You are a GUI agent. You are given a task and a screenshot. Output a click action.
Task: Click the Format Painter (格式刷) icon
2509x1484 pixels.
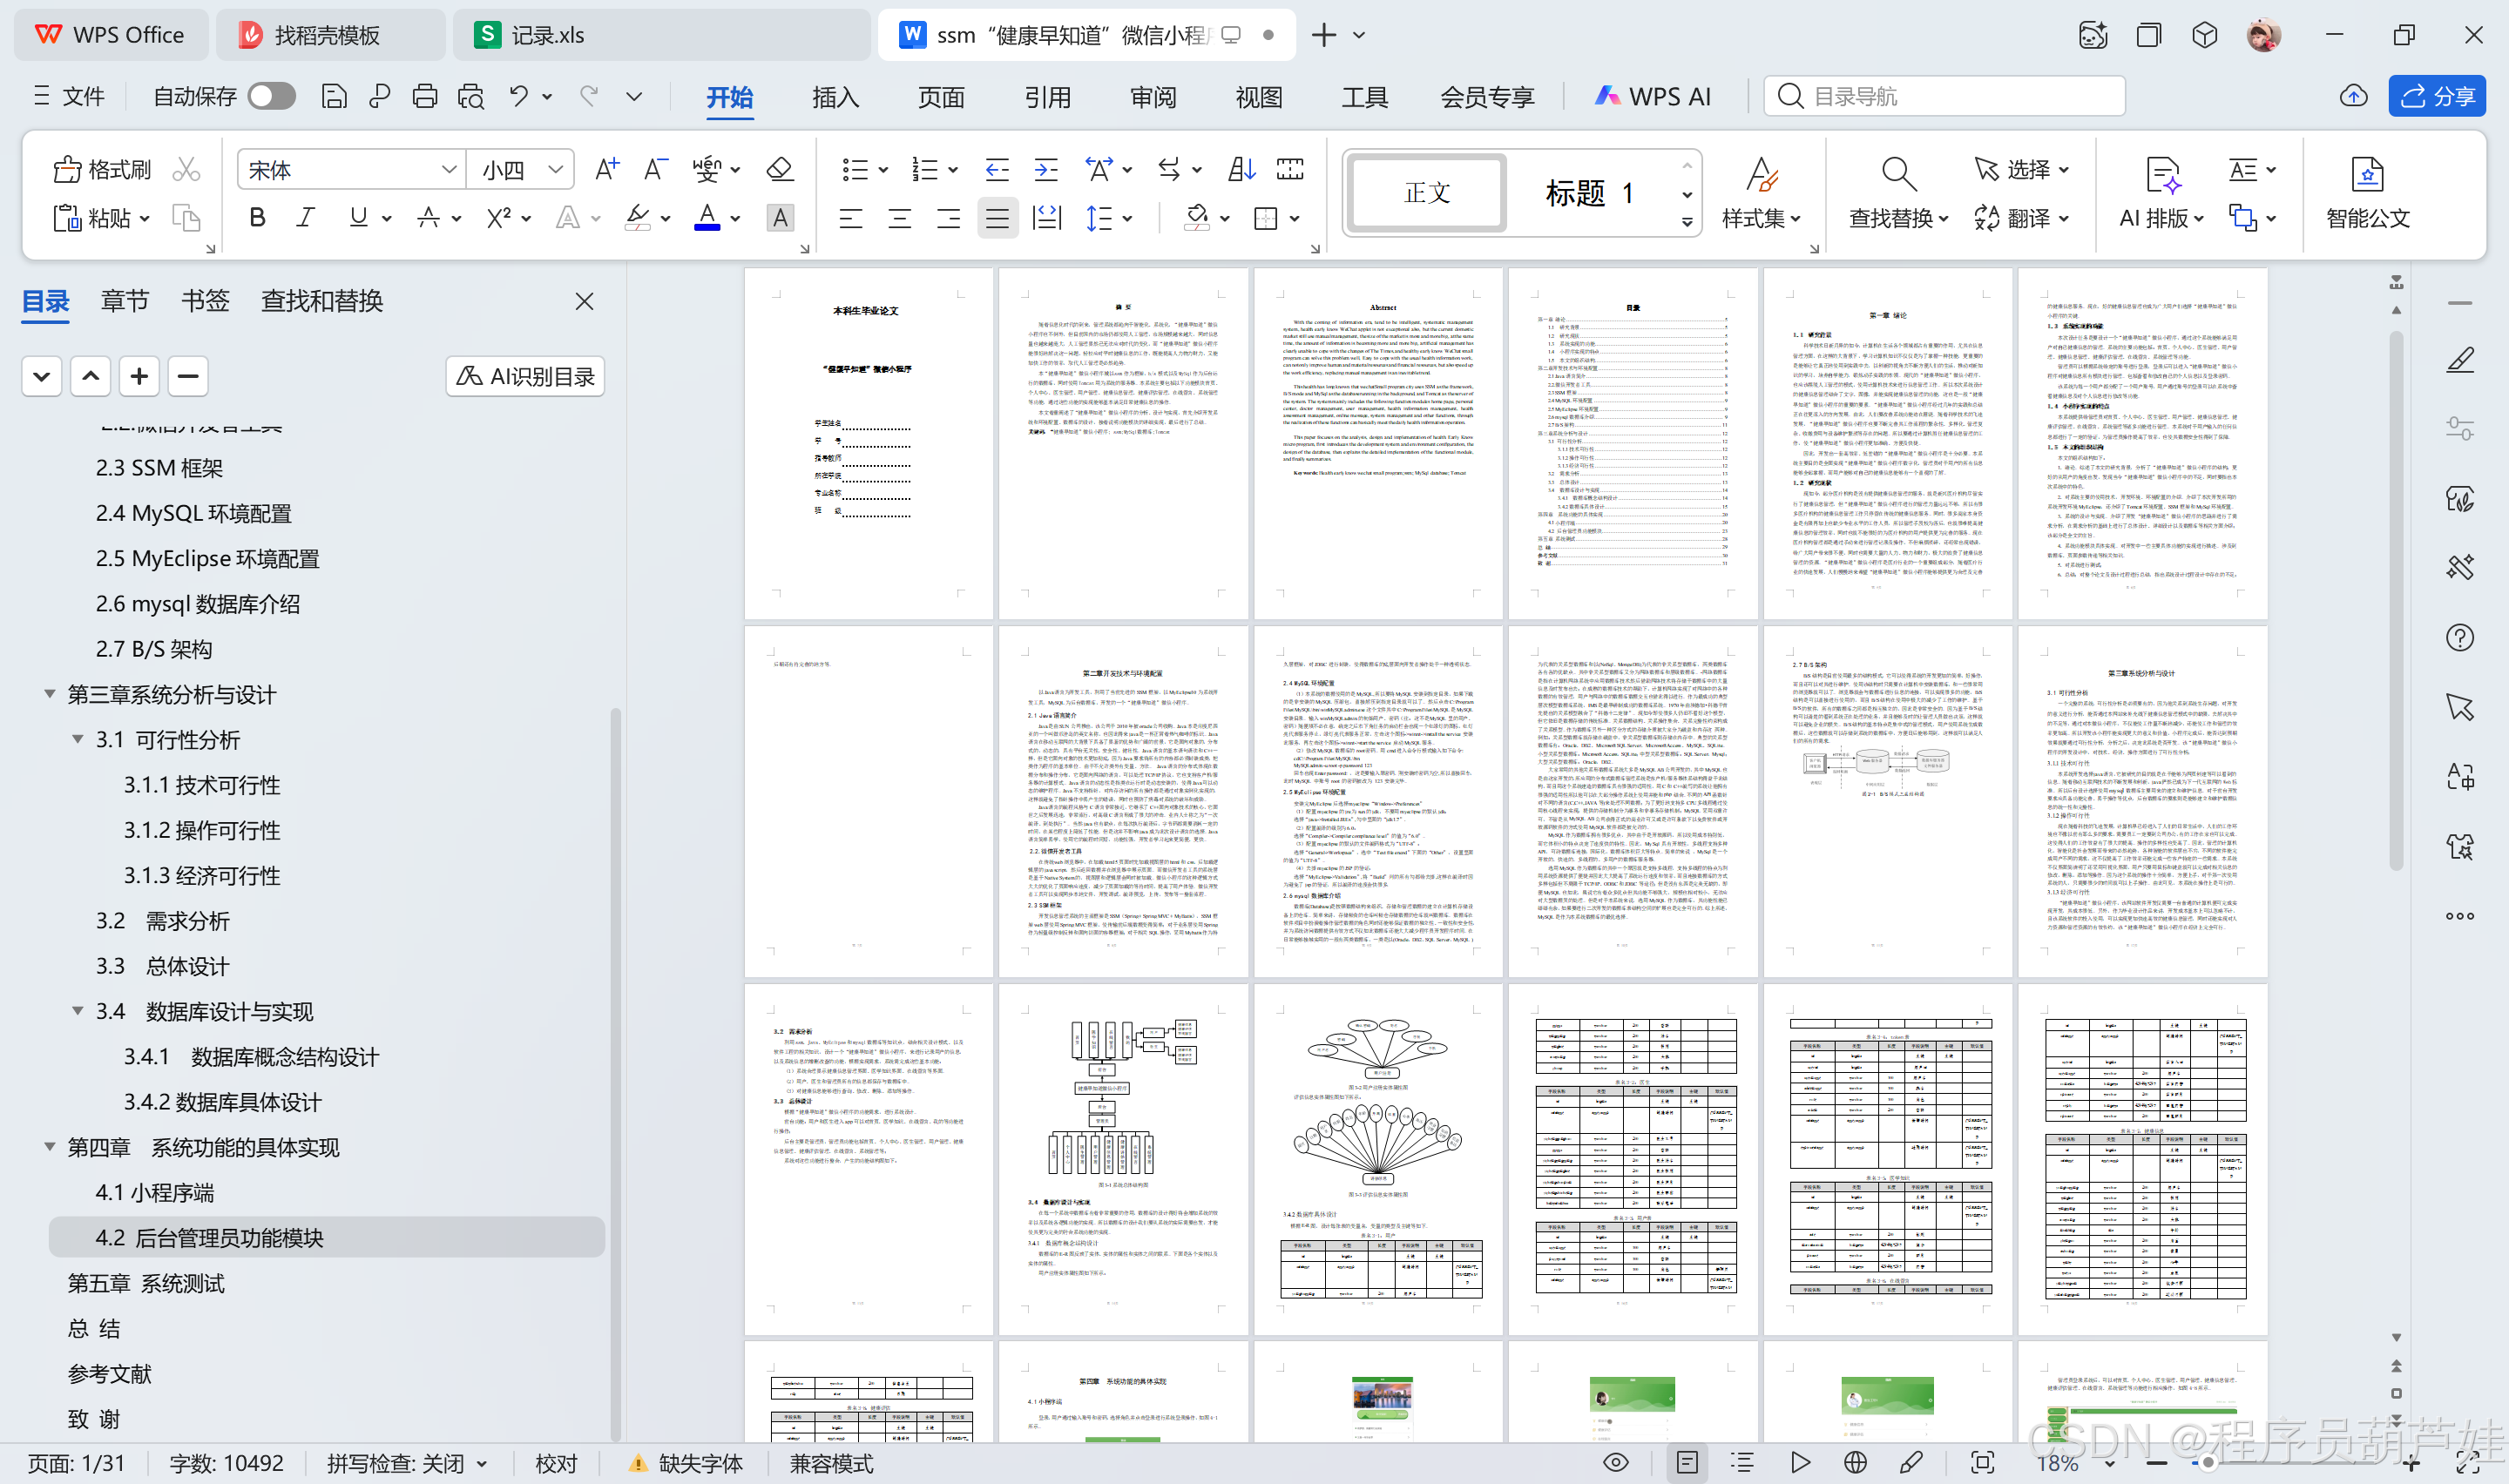click(x=101, y=169)
